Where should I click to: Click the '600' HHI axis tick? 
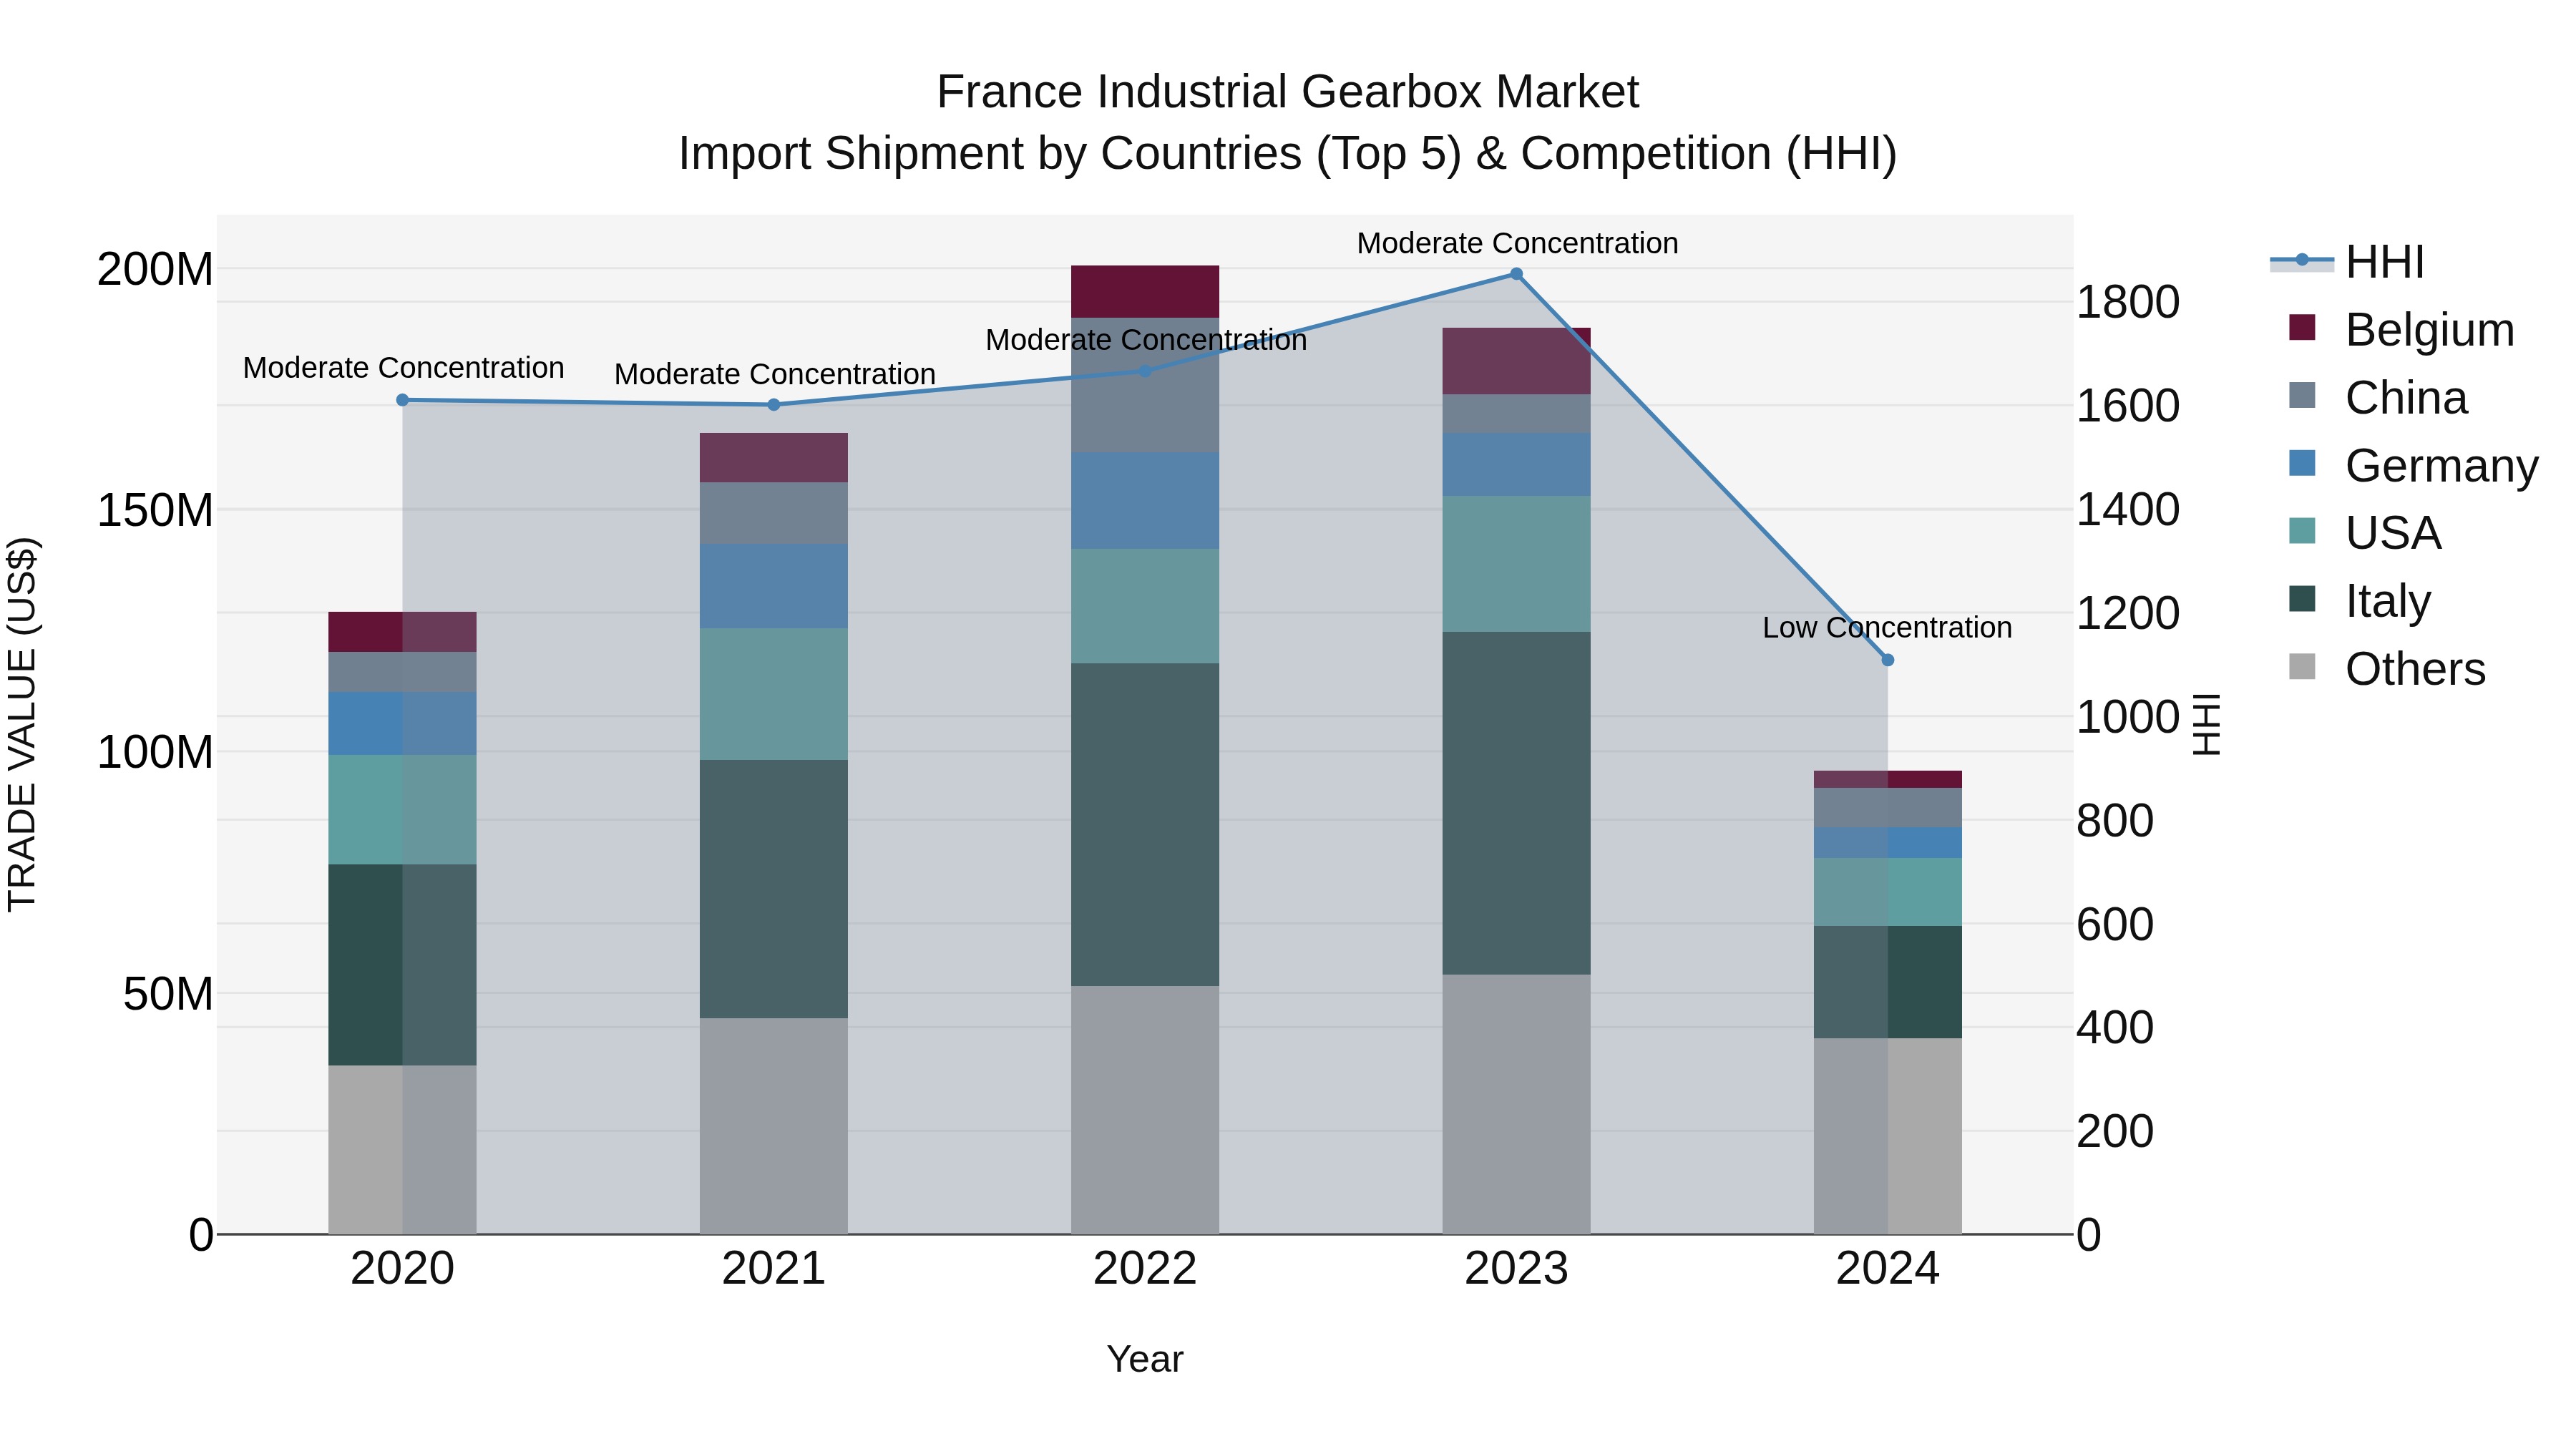[2115, 924]
